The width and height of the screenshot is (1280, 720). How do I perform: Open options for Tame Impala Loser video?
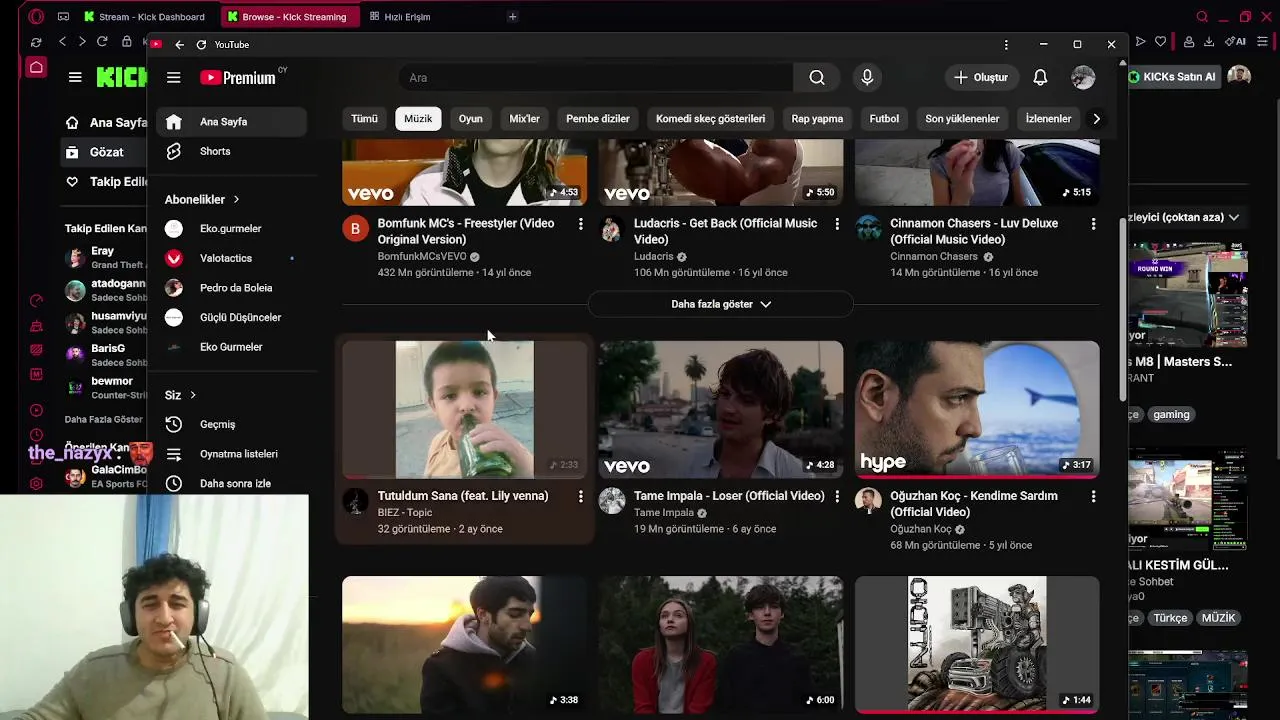[x=837, y=496]
